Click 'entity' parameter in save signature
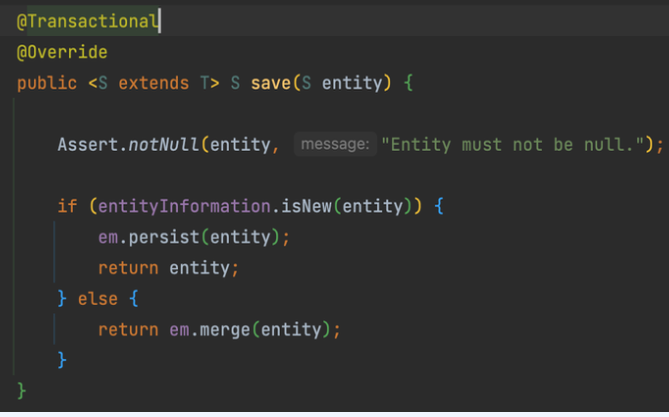This screenshot has height=417, width=669. (x=352, y=83)
